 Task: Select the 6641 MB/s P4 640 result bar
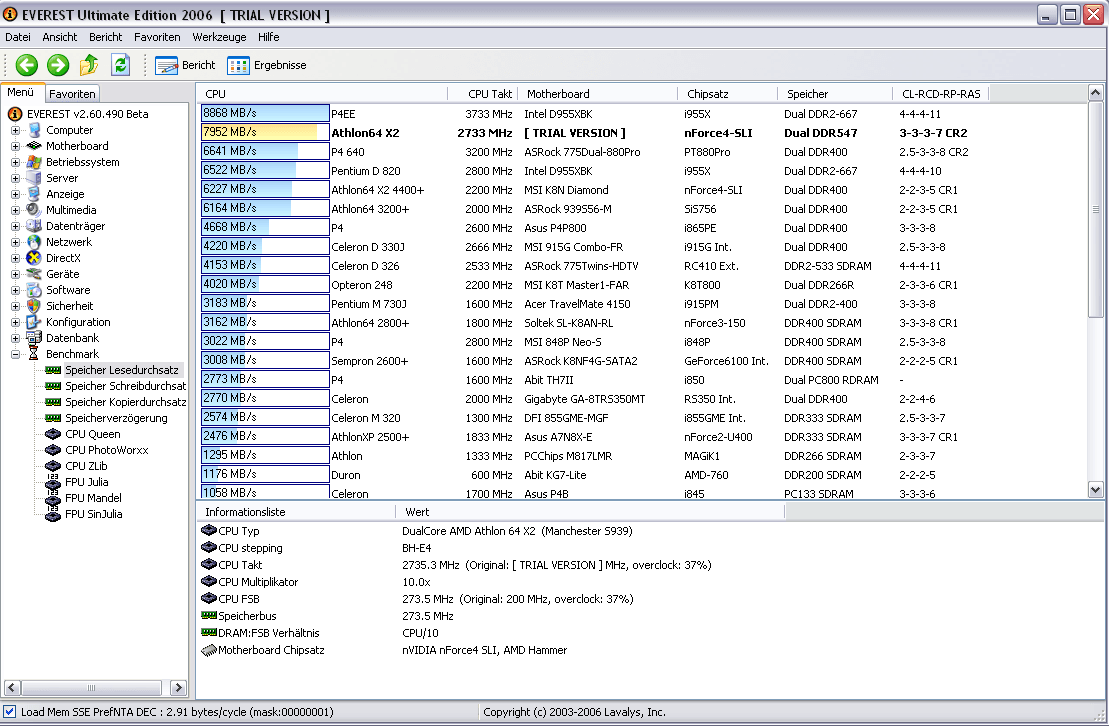pos(265,151)
